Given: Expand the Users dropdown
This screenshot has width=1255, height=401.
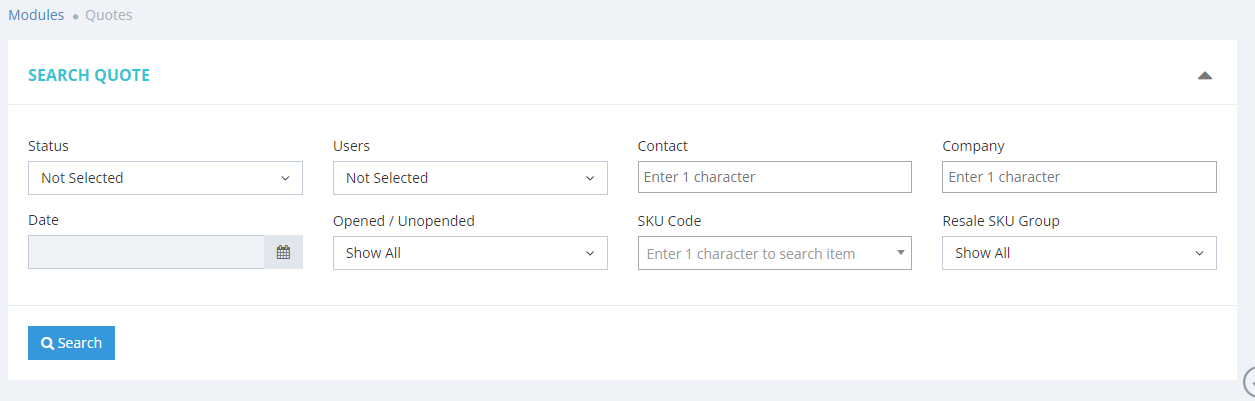Looking at the screenshot, I should pos(470,178).
